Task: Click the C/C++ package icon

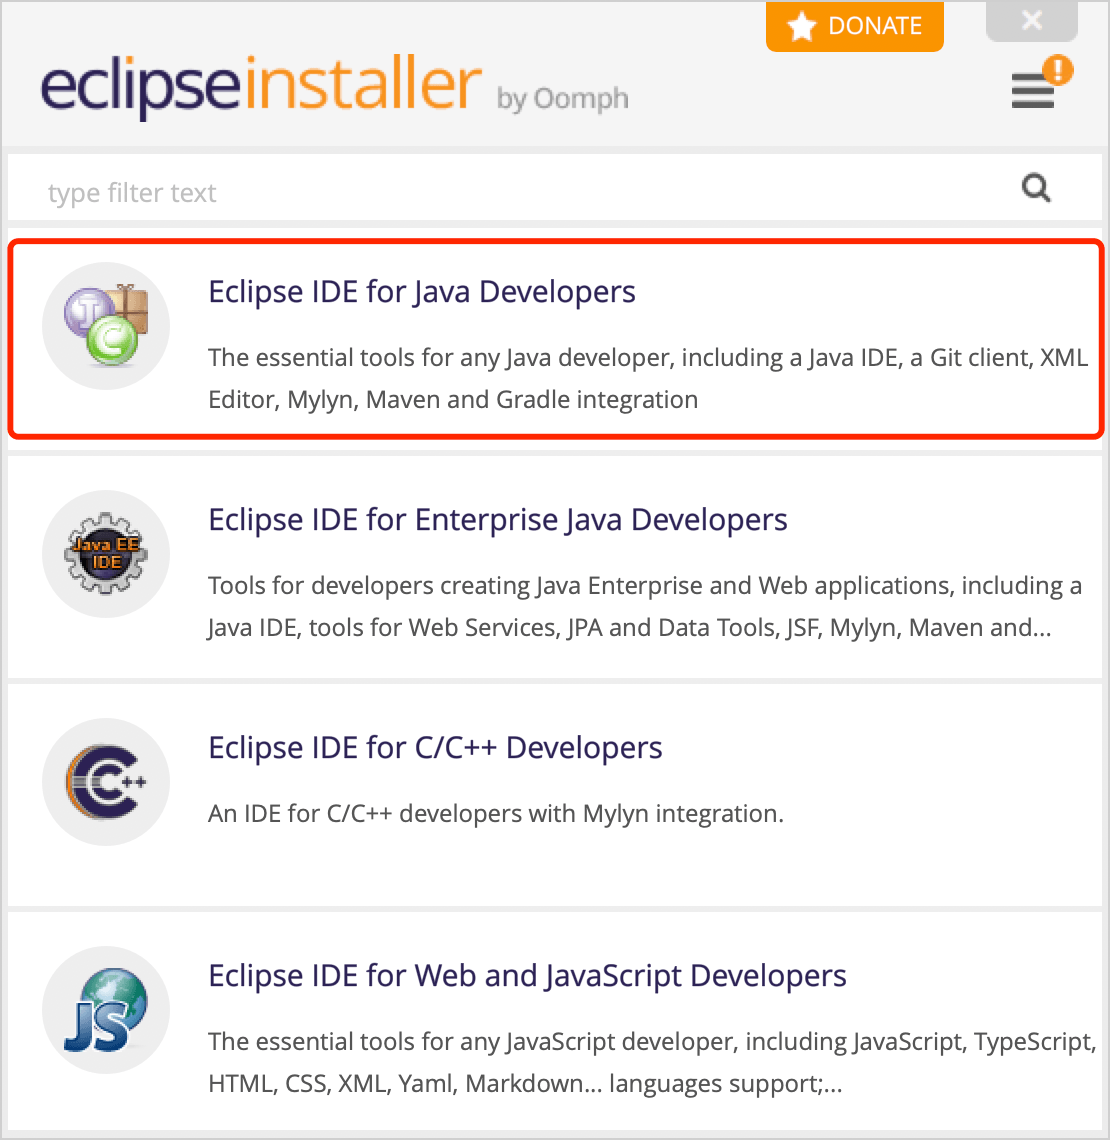Action: pyautogui.click(x=106, y=782)
